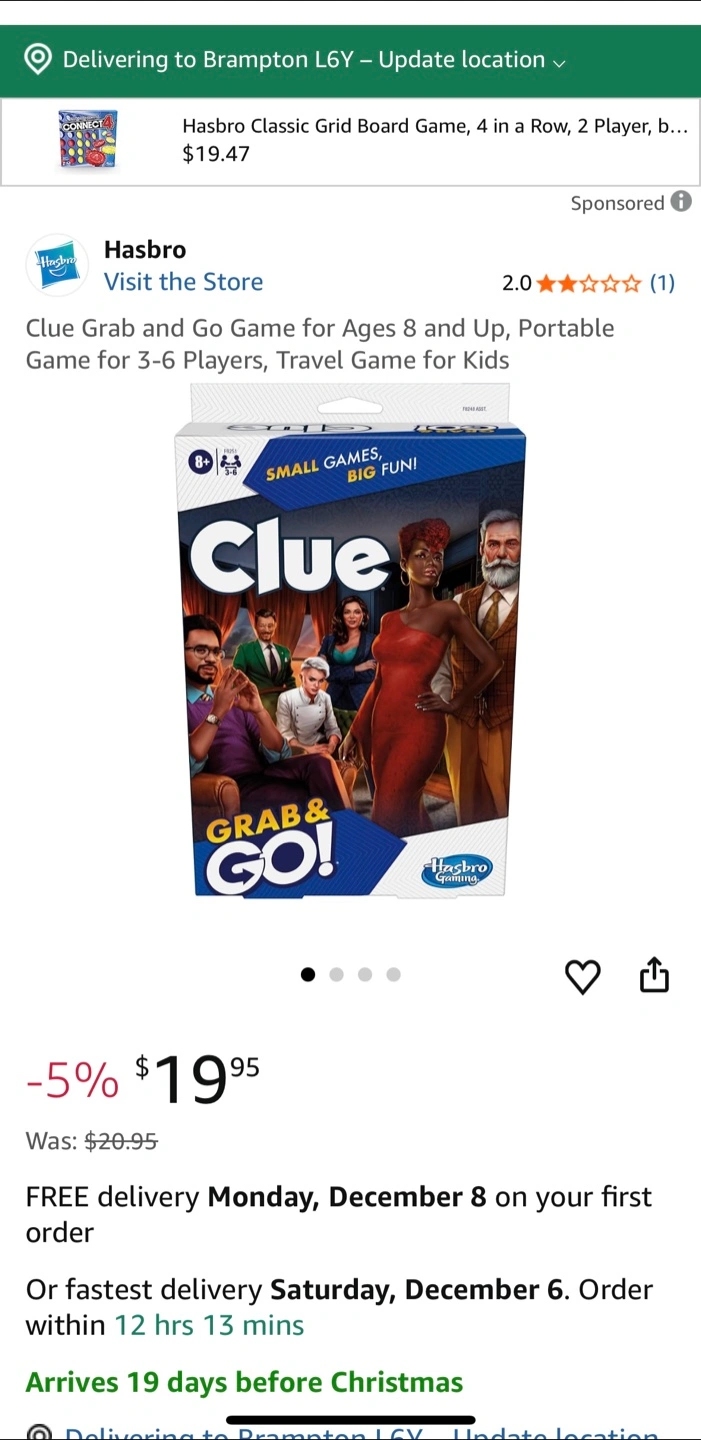This screenshot has width=701, height=1440.
Task: Expand the Update location chevron
Action: (x=559, y=62)
